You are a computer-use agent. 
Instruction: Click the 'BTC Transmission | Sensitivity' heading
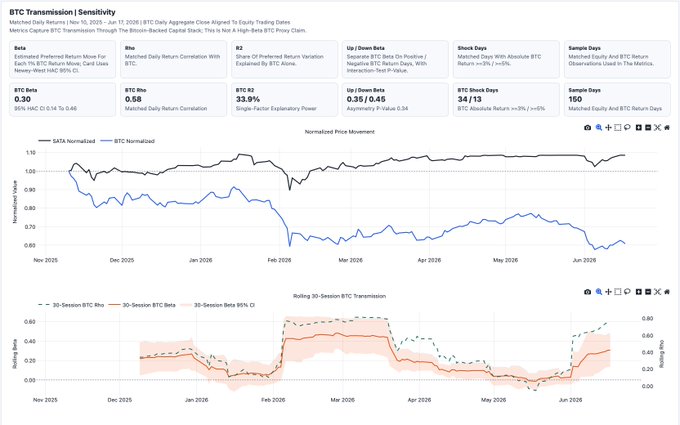(x=62, y=12)
